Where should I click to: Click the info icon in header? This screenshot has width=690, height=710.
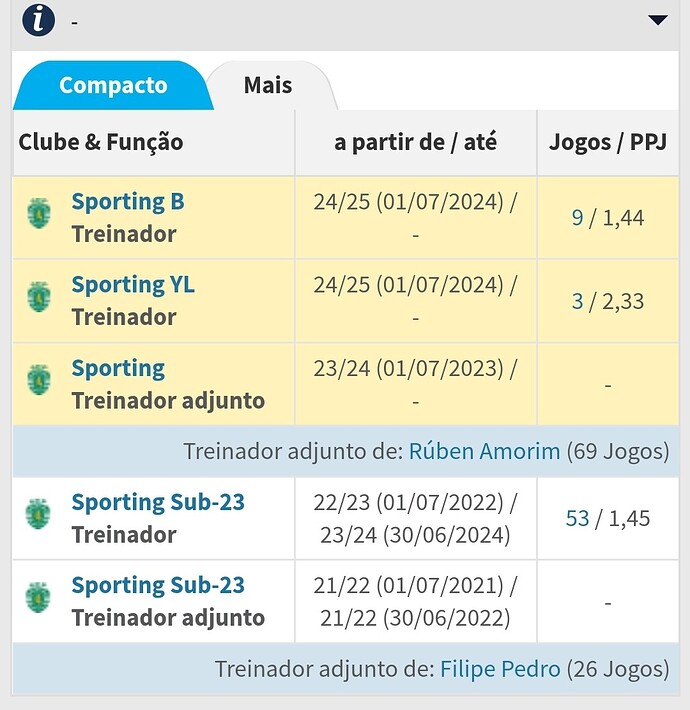pos(38,20)
